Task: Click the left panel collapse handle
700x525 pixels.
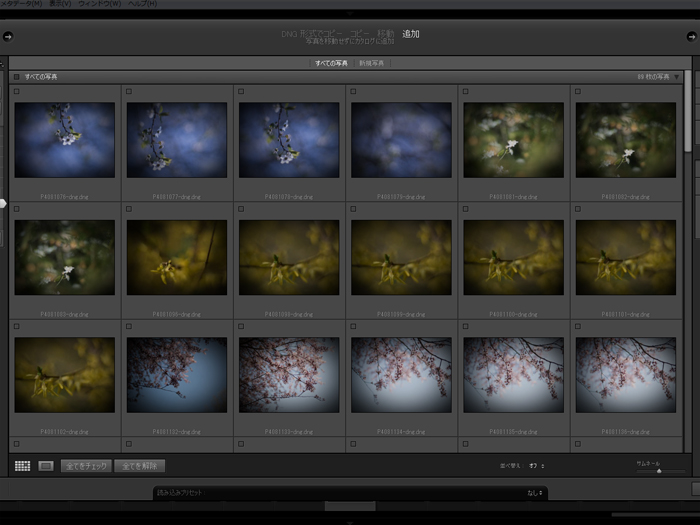Action: tap(3, 203)
